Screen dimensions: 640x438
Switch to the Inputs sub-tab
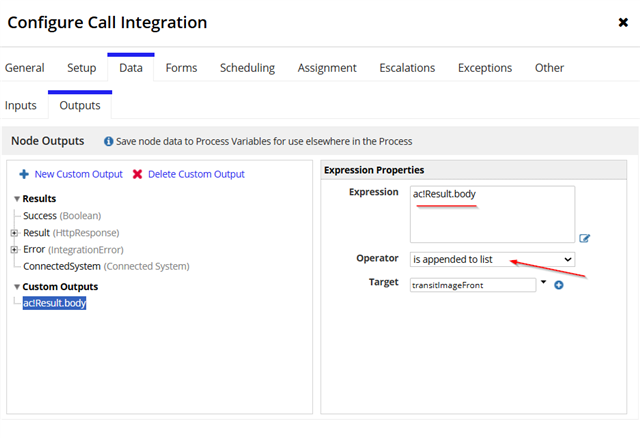tap(21, 105)
